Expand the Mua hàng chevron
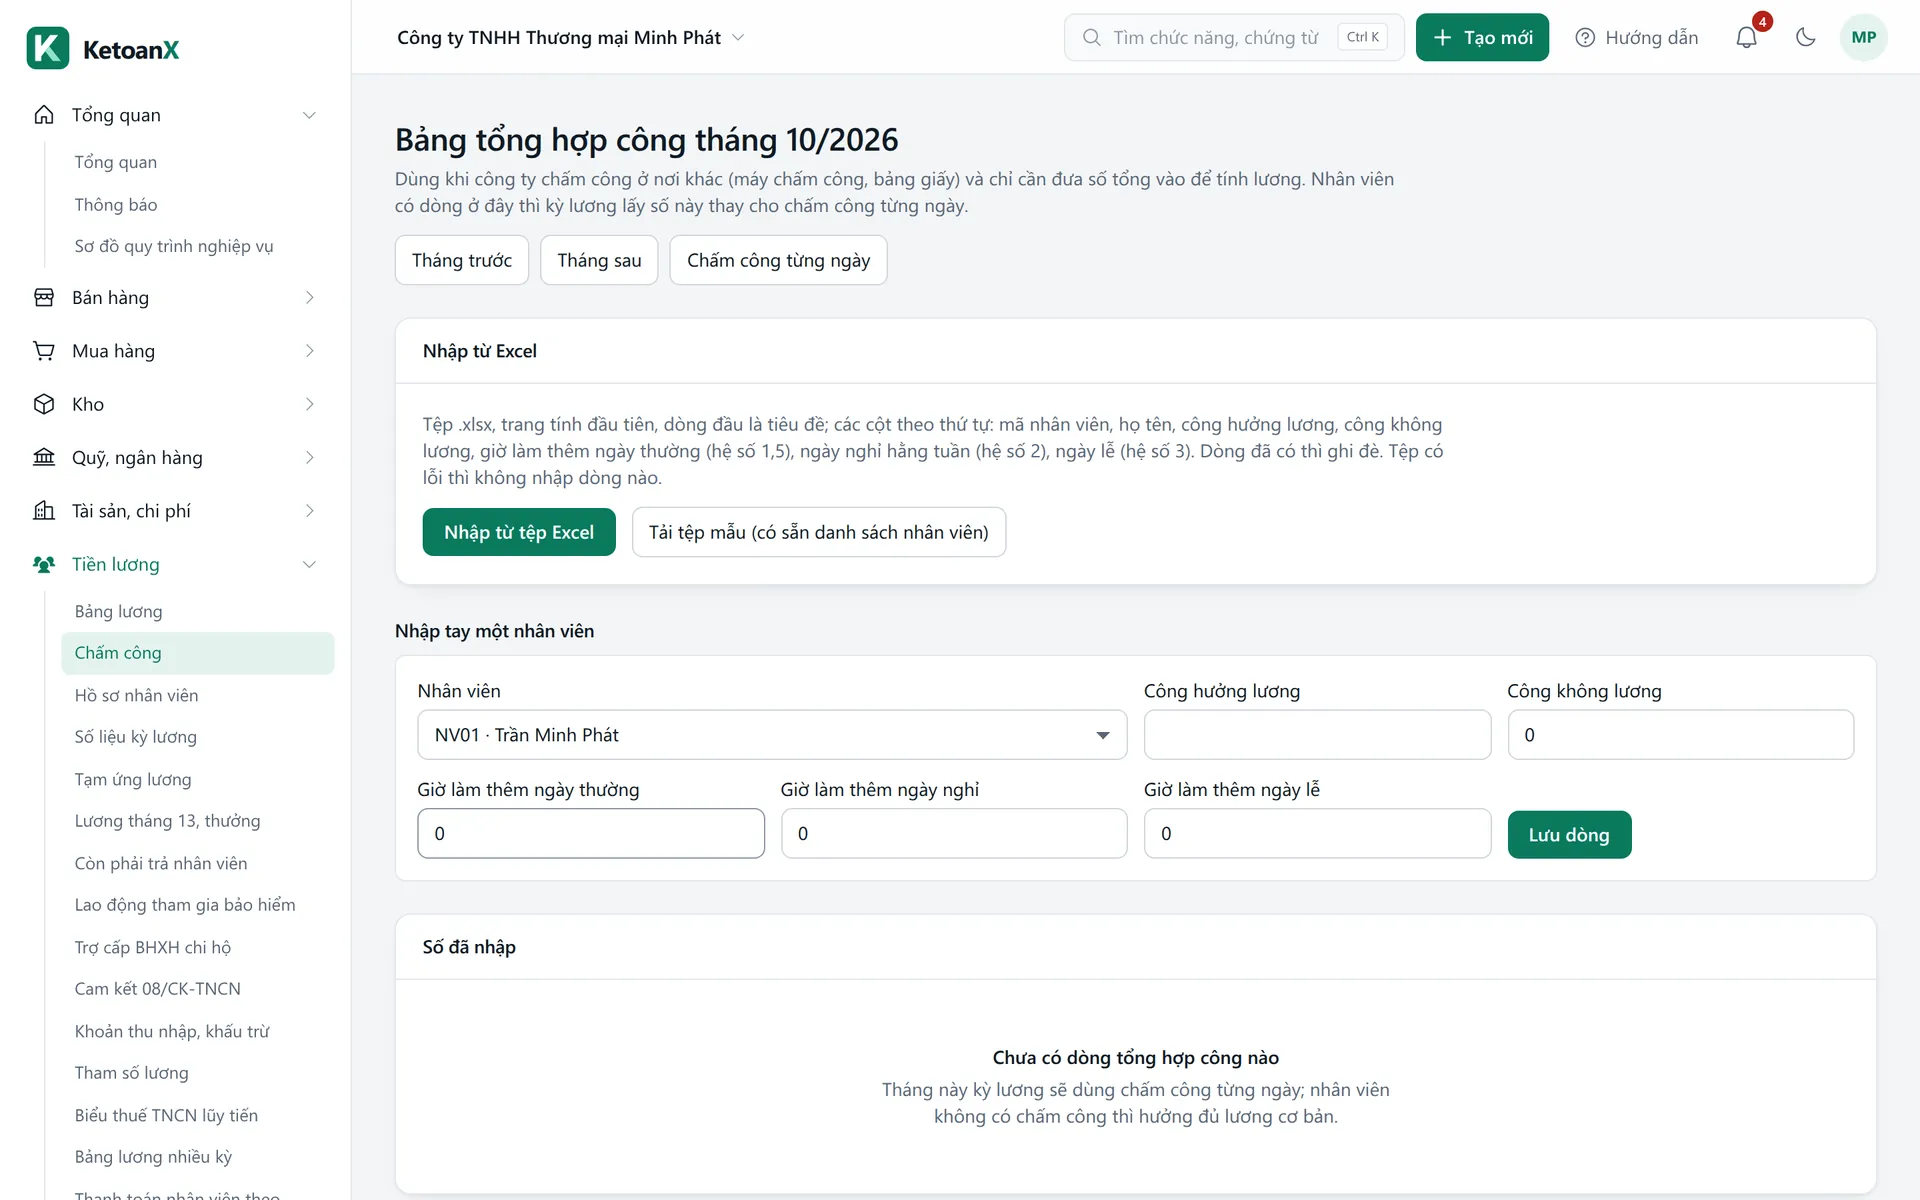The width and height of the screenshot is (1920, 1200). [309, 351]
